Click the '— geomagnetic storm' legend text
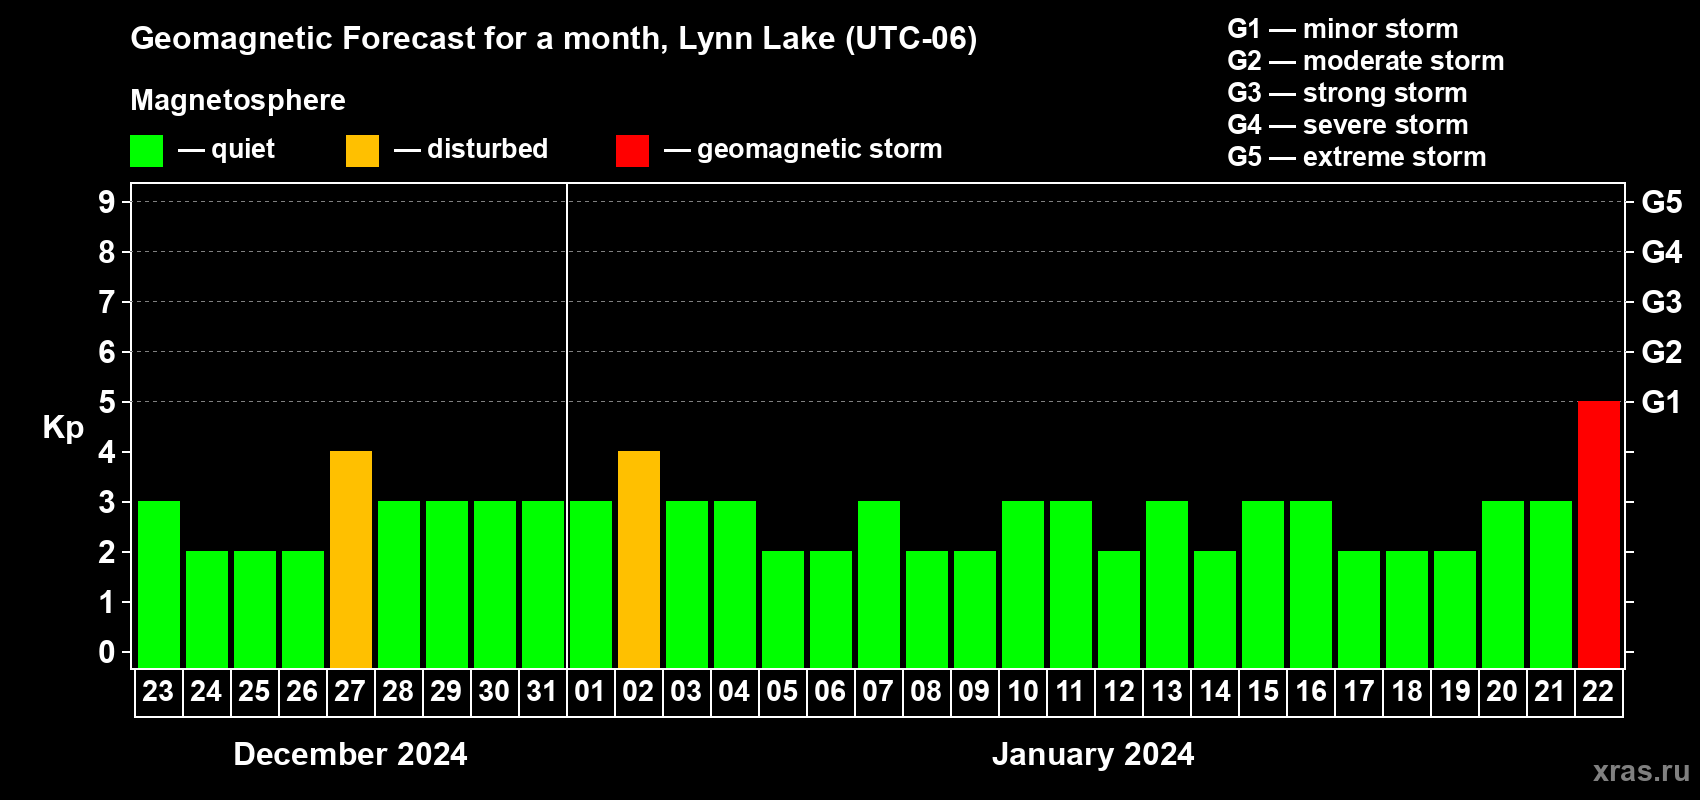Screen dimensions: 1700x800 (x=803, y=149)
